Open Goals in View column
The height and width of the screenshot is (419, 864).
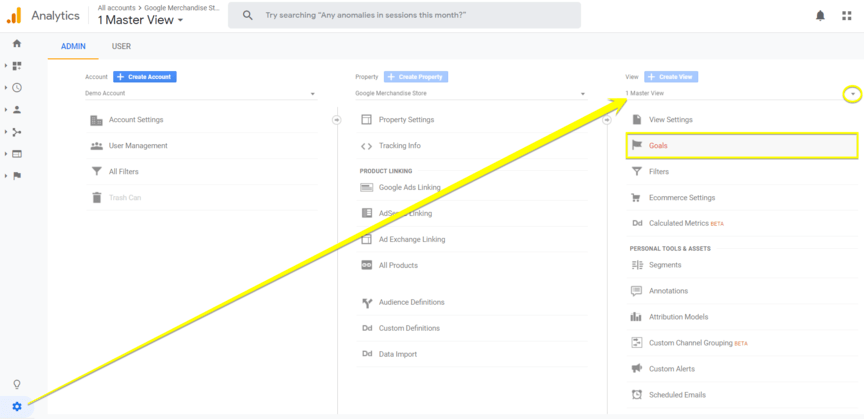click(742, 146)
